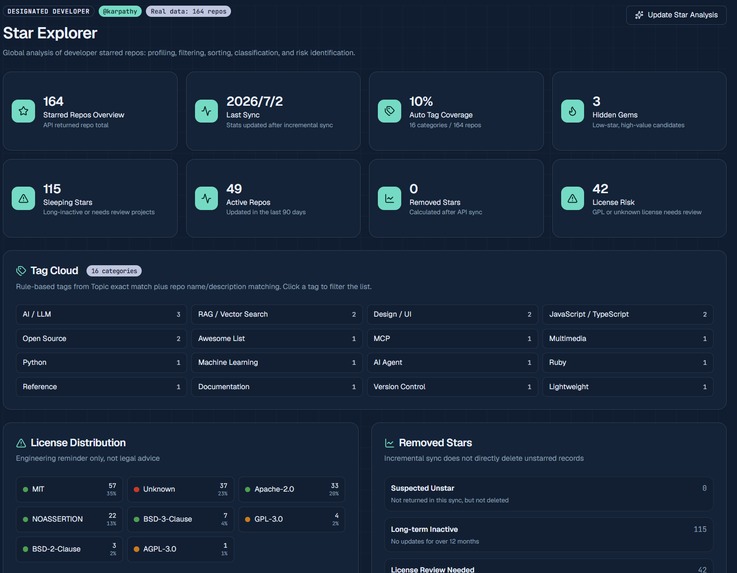
Task: Click the warning icon beside License Distribution heading
Action: pyautogui.click(x=21, y=443)
